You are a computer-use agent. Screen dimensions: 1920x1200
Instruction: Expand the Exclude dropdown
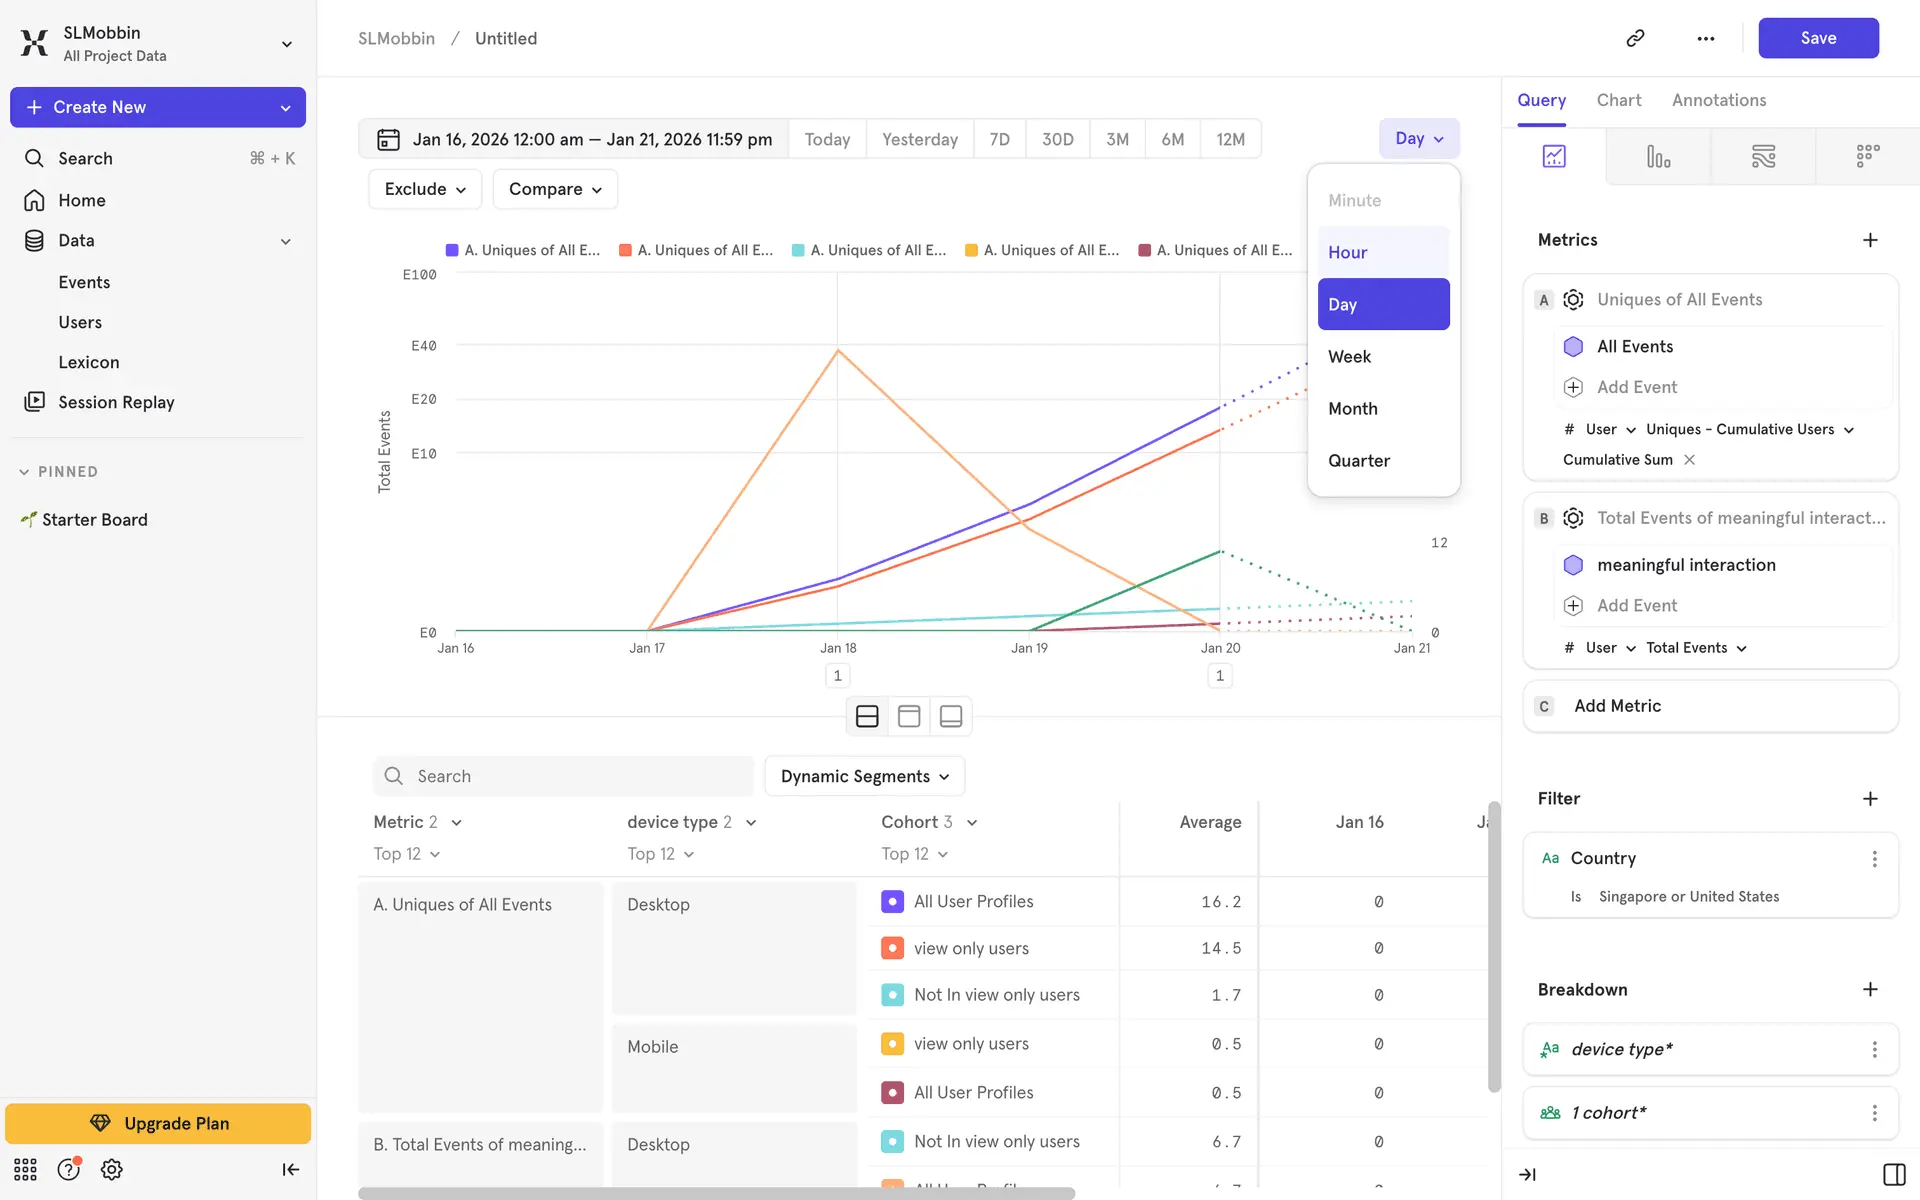[x=425, y=189]
